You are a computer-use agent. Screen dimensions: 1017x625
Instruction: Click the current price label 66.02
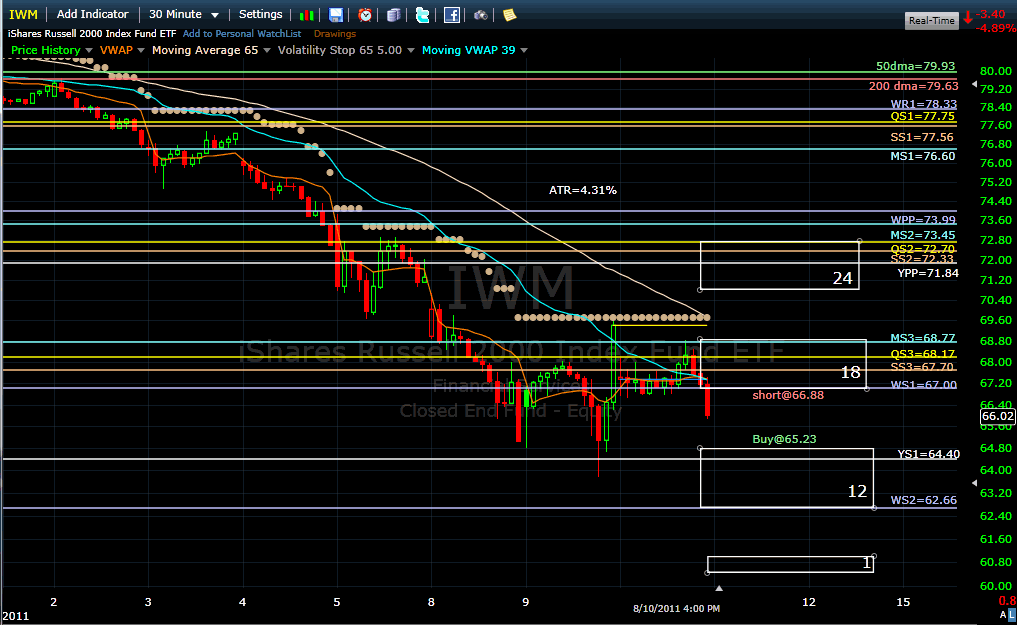(x=998, y=416)
